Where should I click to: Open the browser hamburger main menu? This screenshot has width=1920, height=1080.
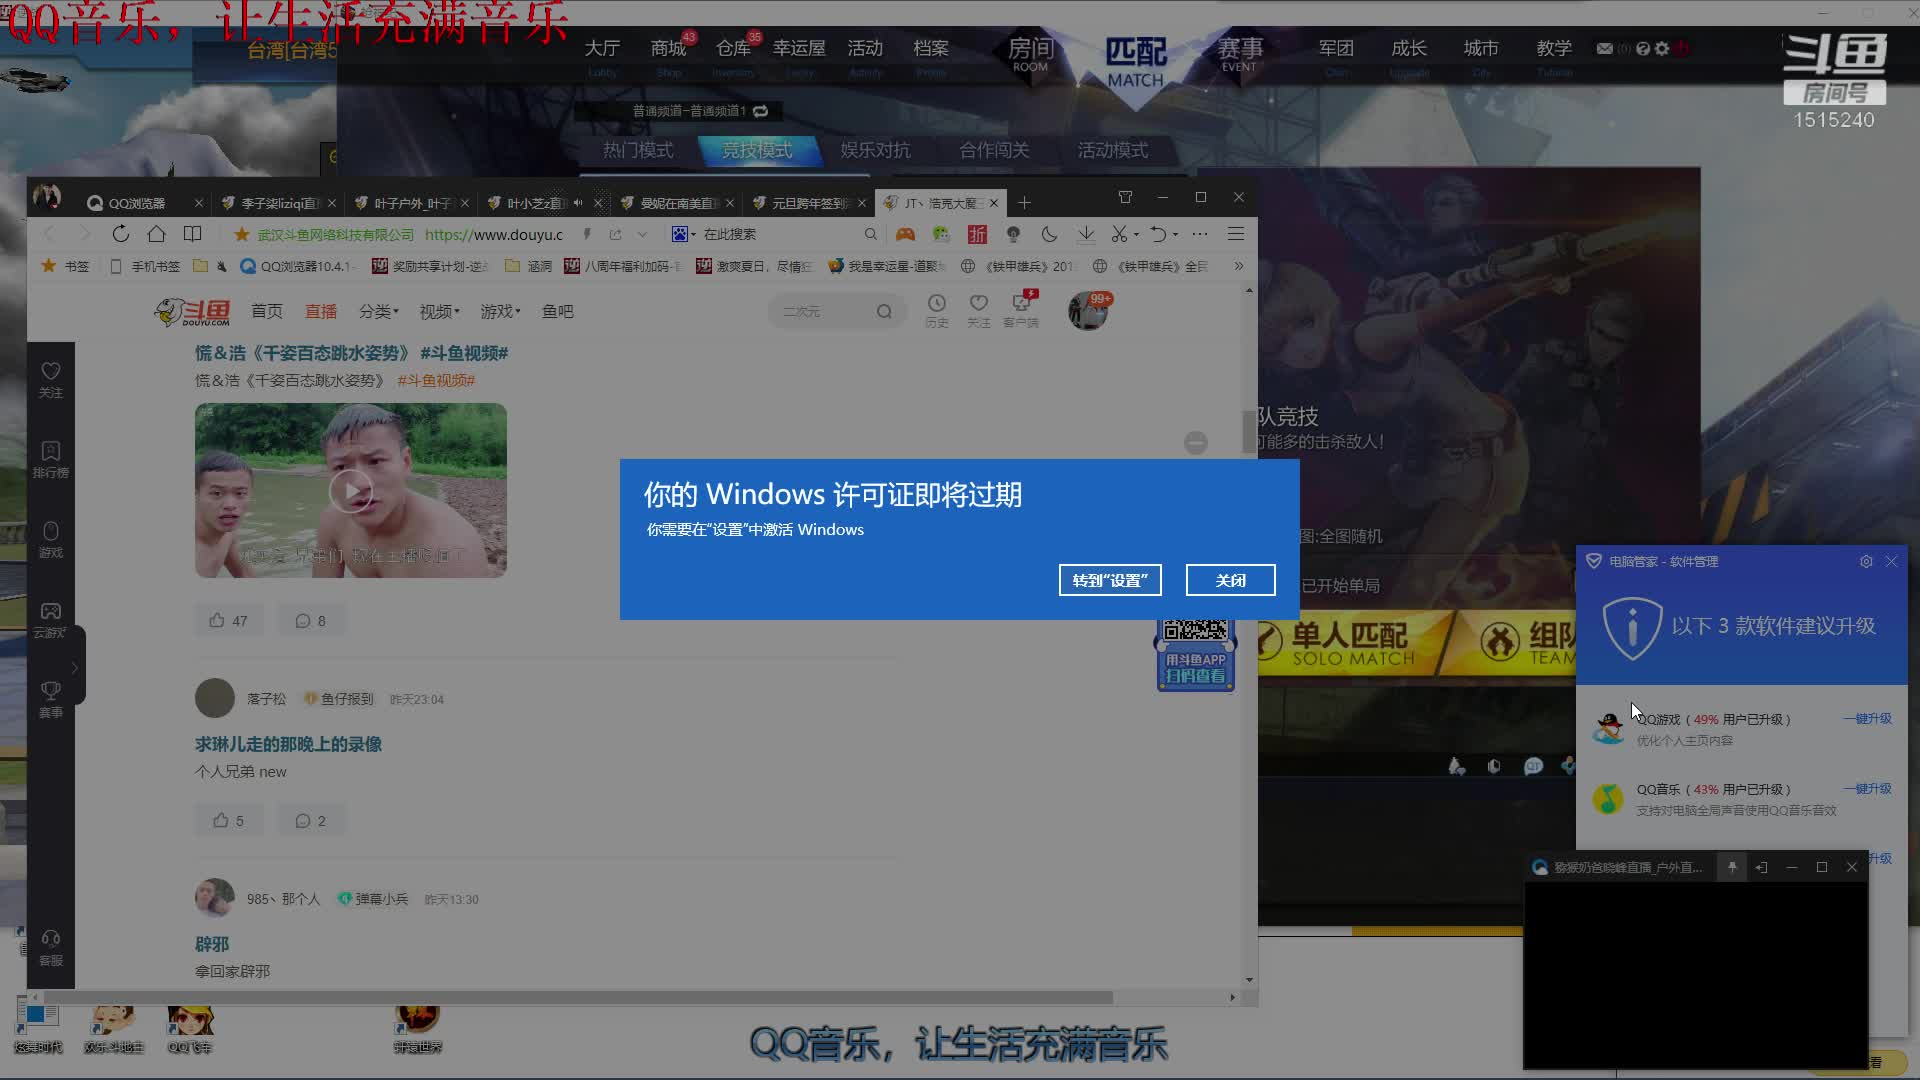(1236, 234)
